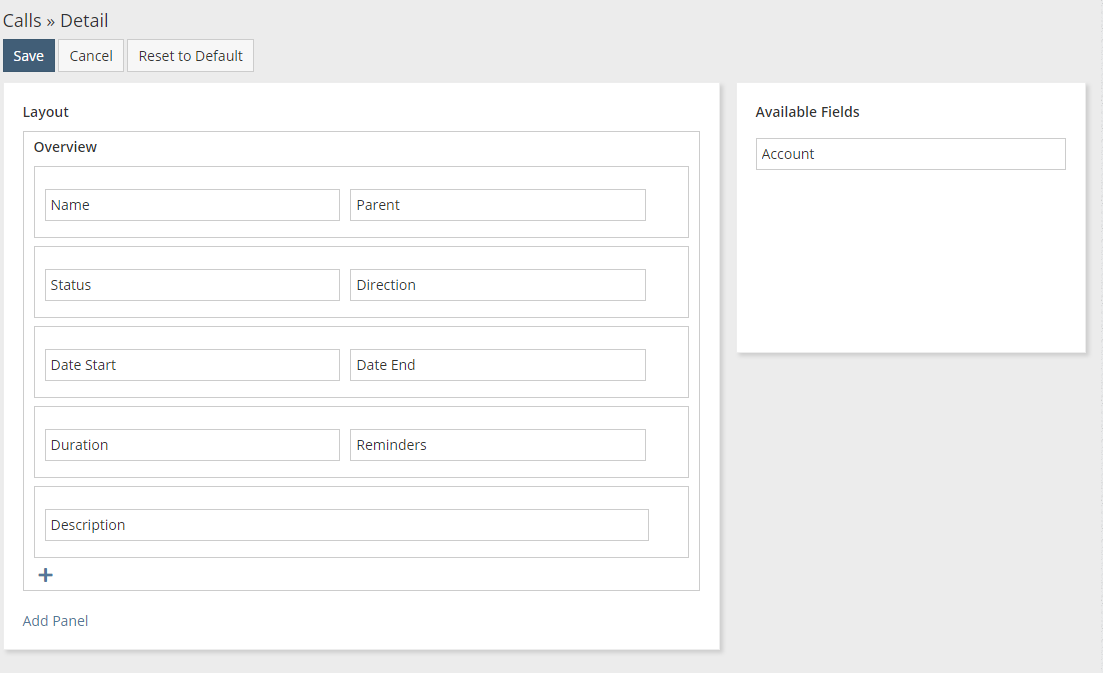
Task: Select the Status field cell
Action: coord(192,285)
